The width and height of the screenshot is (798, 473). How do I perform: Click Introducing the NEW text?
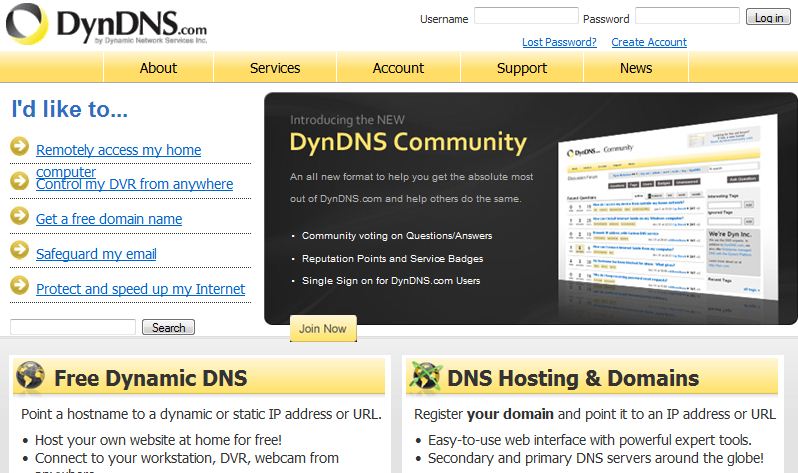coord(348,120)
